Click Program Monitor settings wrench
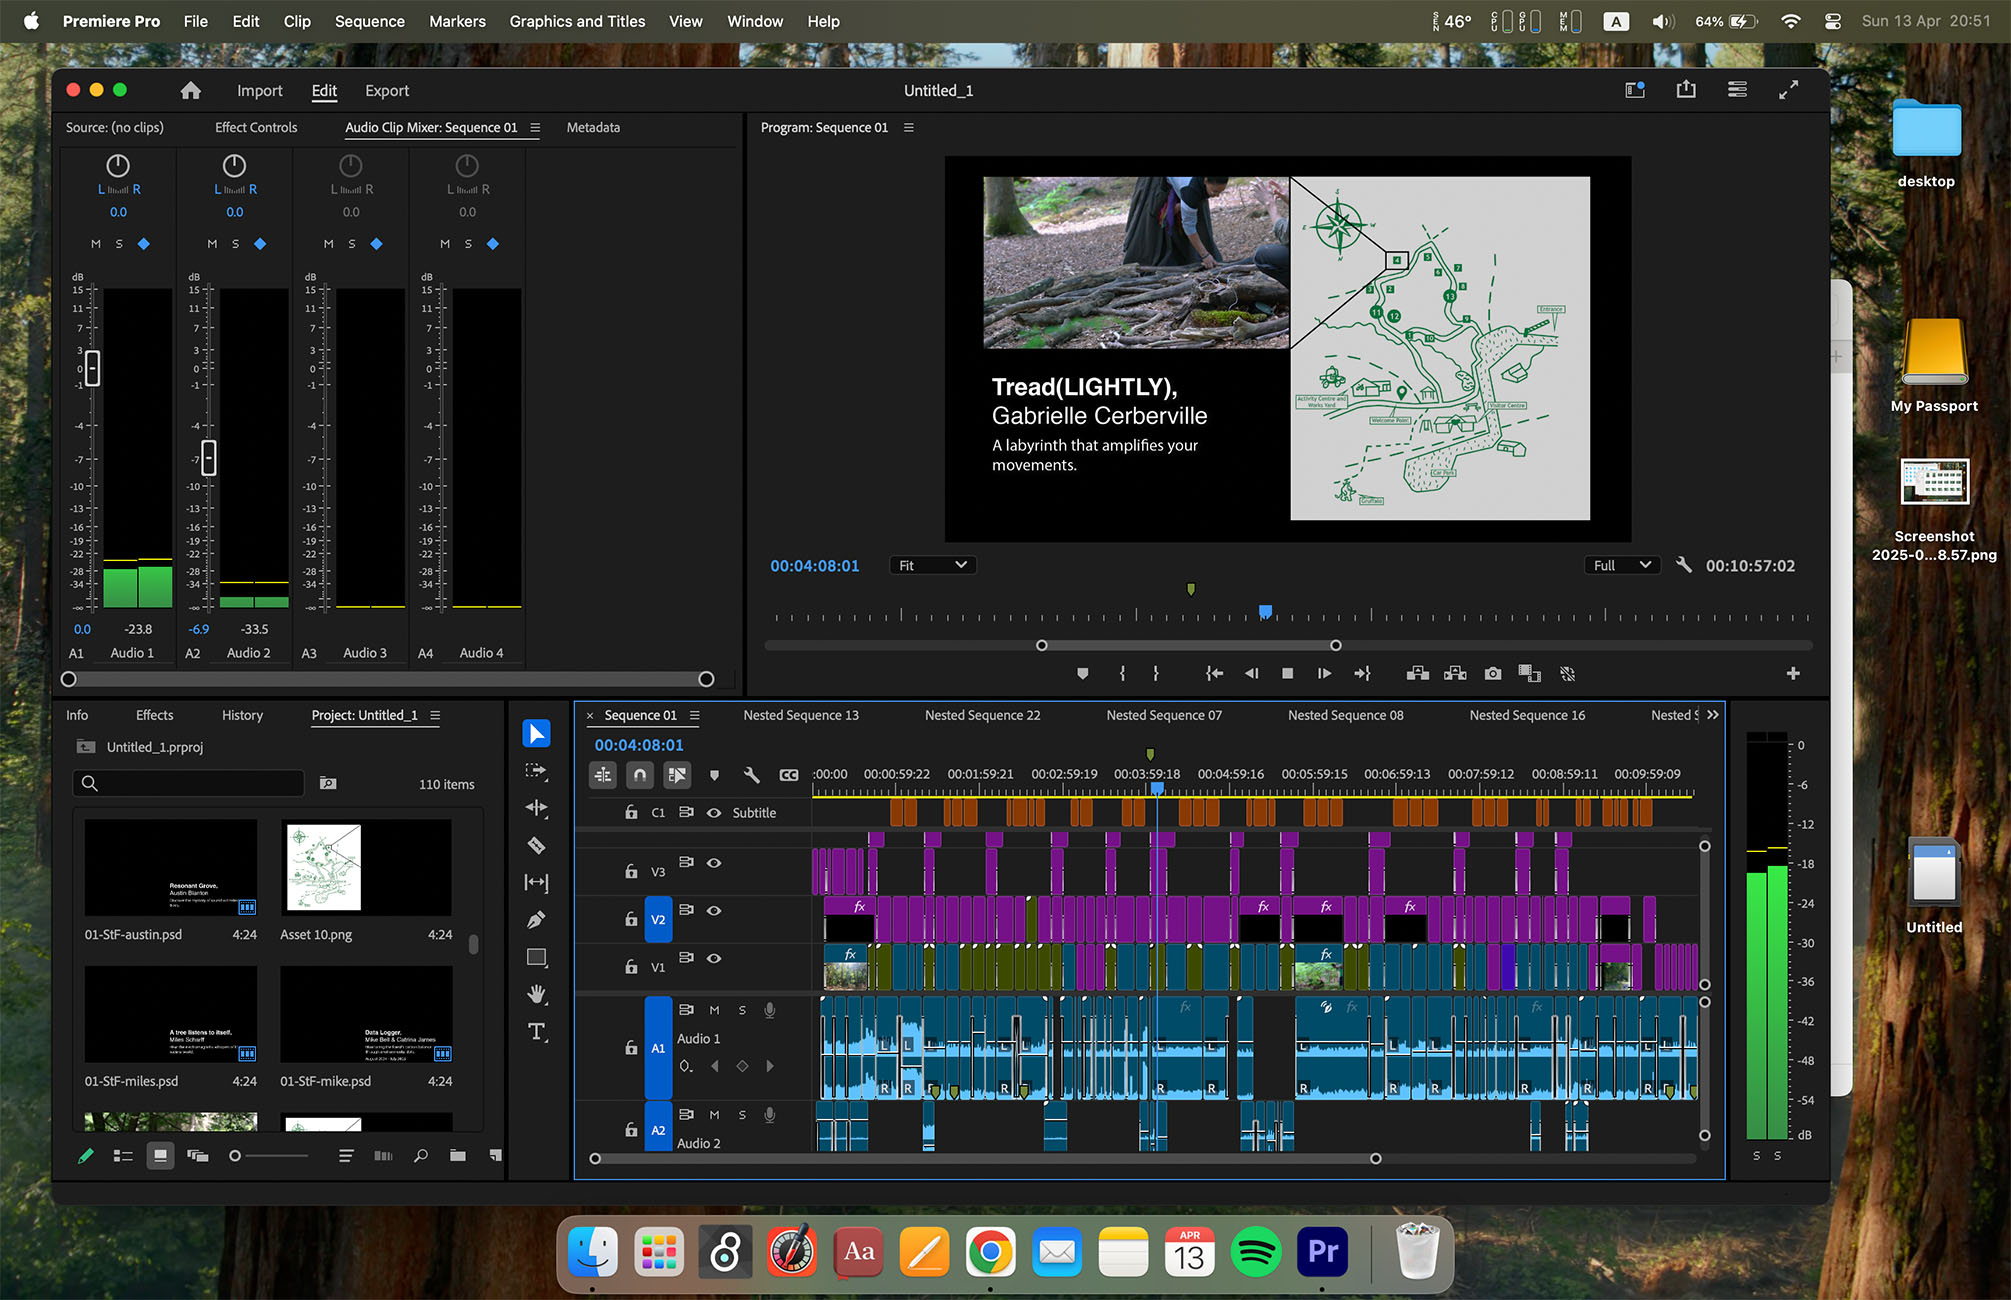The height and width of the screenshot is (1300, 2011). click(1684, 565)
